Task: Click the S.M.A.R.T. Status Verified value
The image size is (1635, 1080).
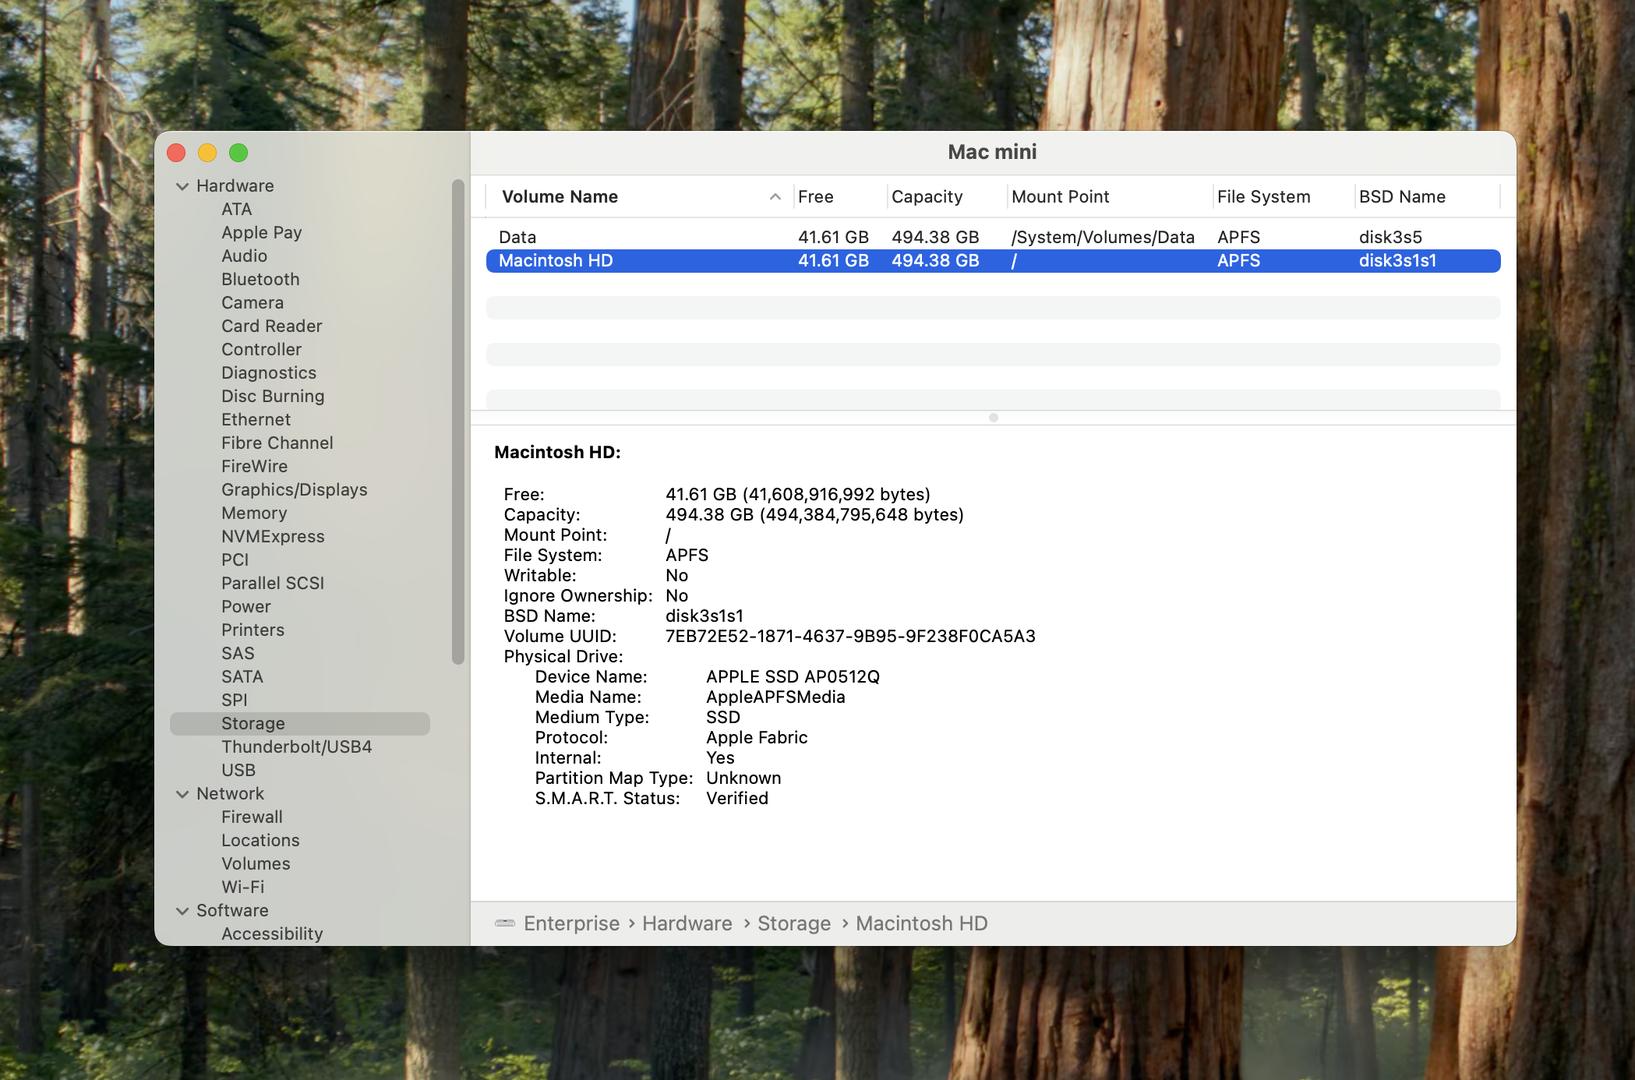Action: (x=737, y=798)
